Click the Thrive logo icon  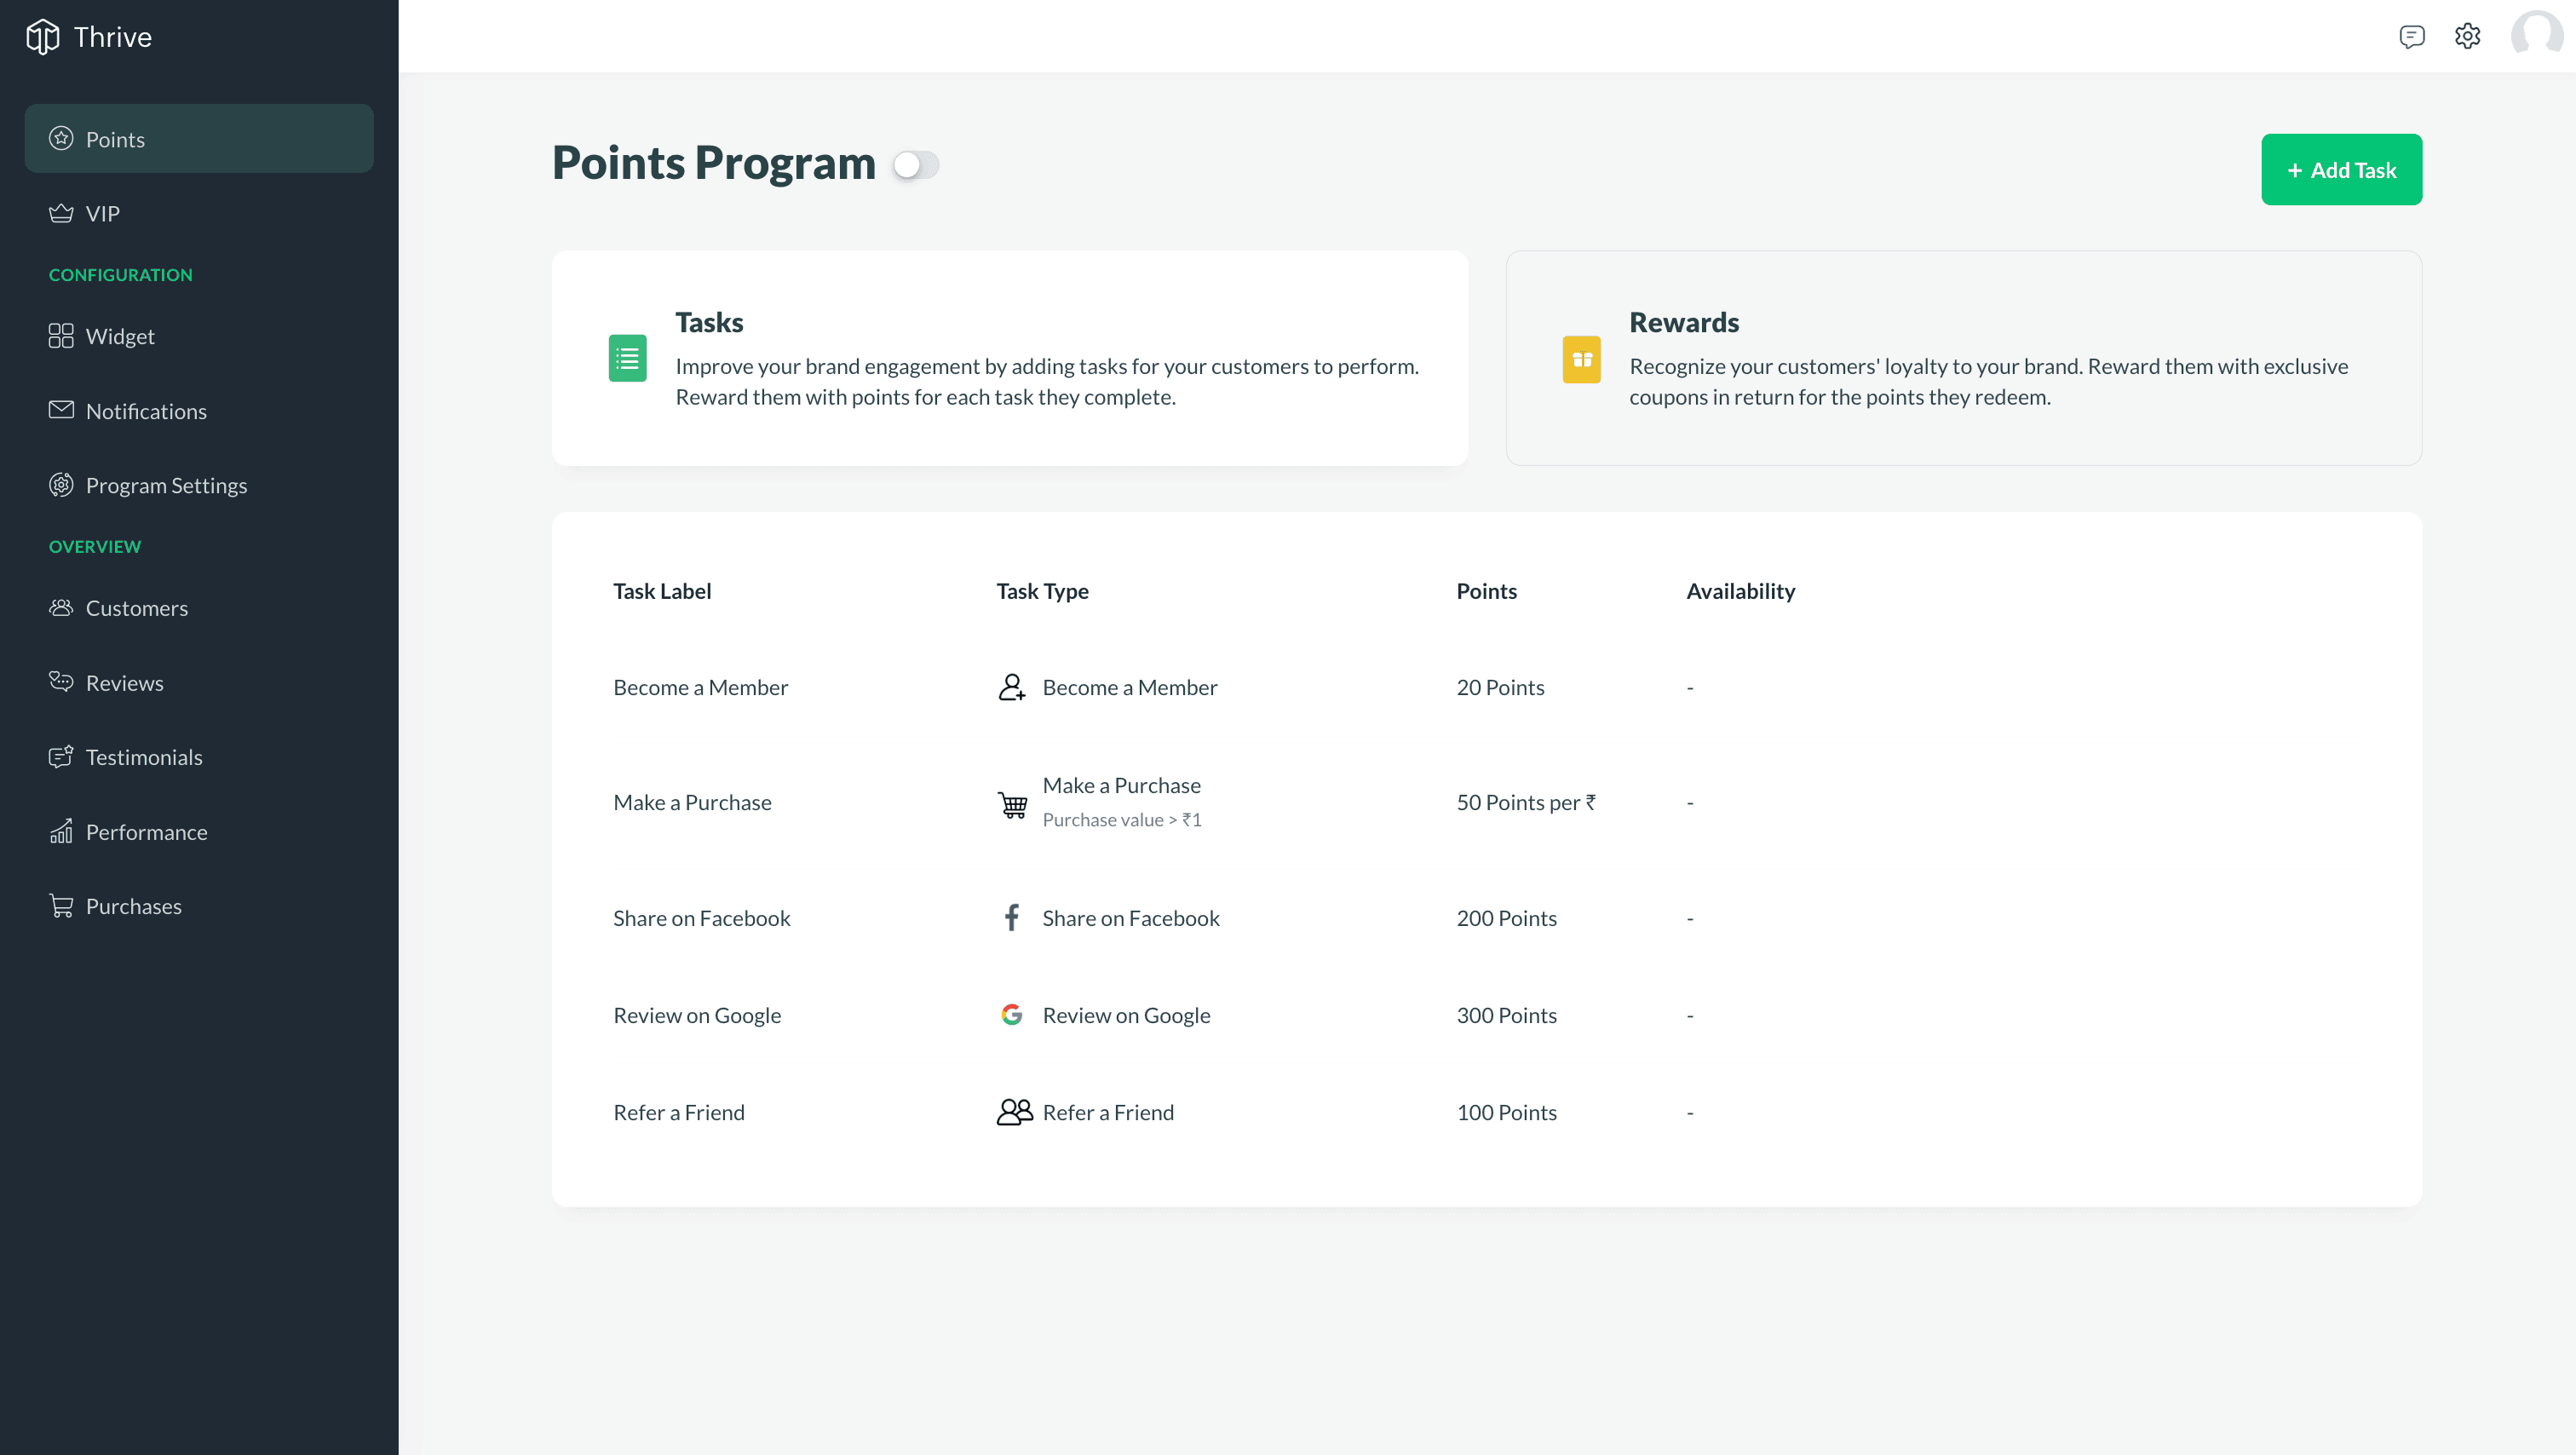(x=42, y=37)
